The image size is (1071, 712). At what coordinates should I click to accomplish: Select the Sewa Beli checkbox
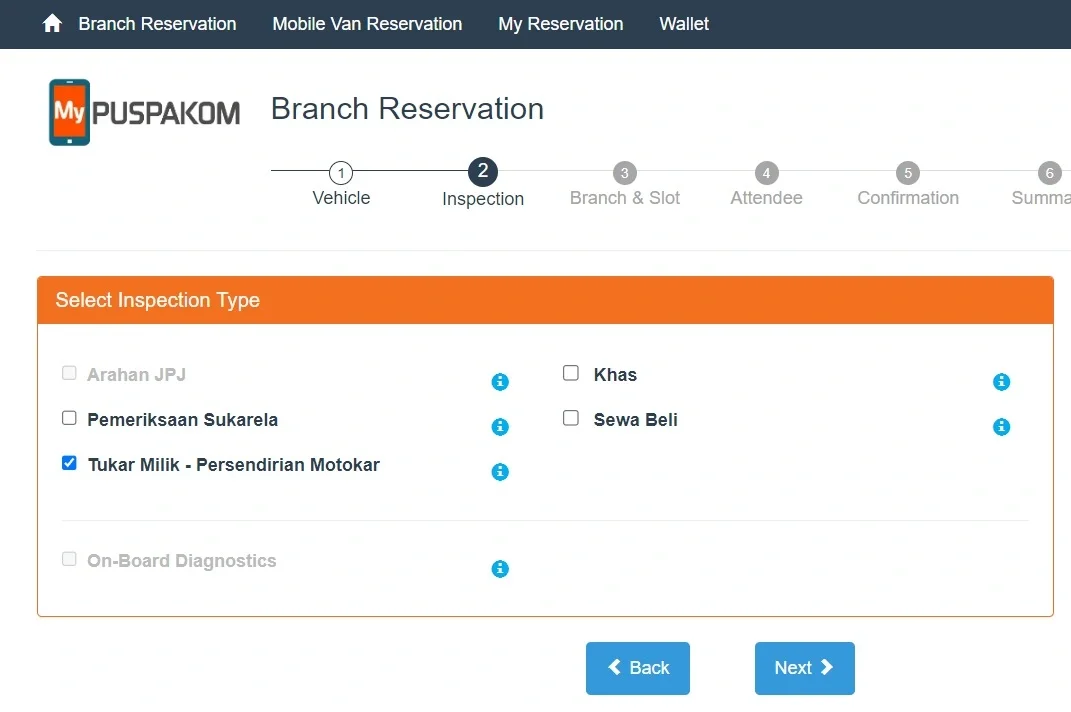[x=570, y=417]
